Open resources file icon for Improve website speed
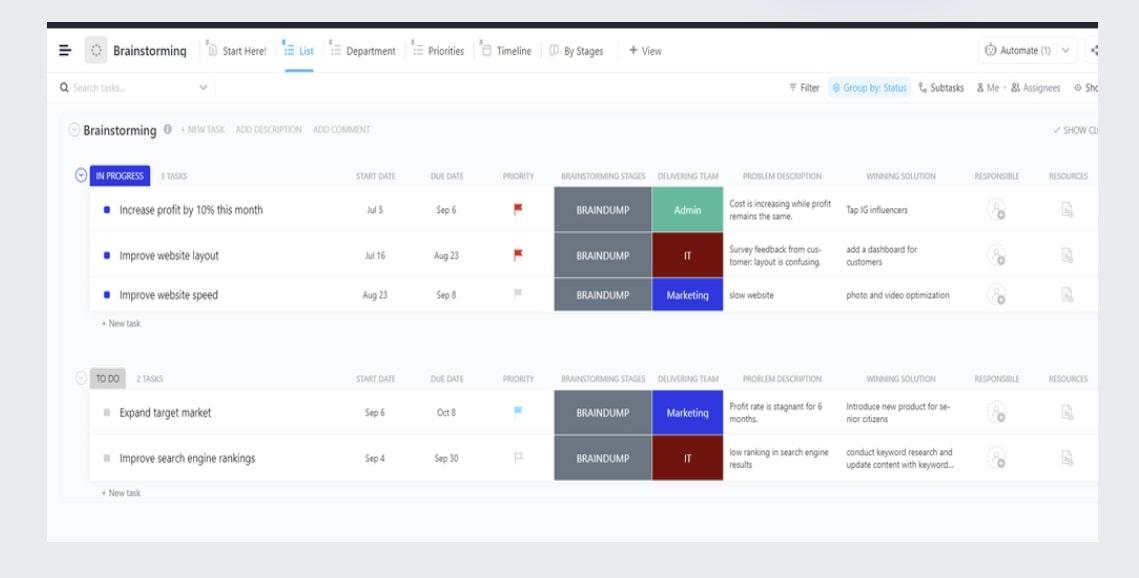The height and width of the screenshot is (578, 1139). point(1067,295)
